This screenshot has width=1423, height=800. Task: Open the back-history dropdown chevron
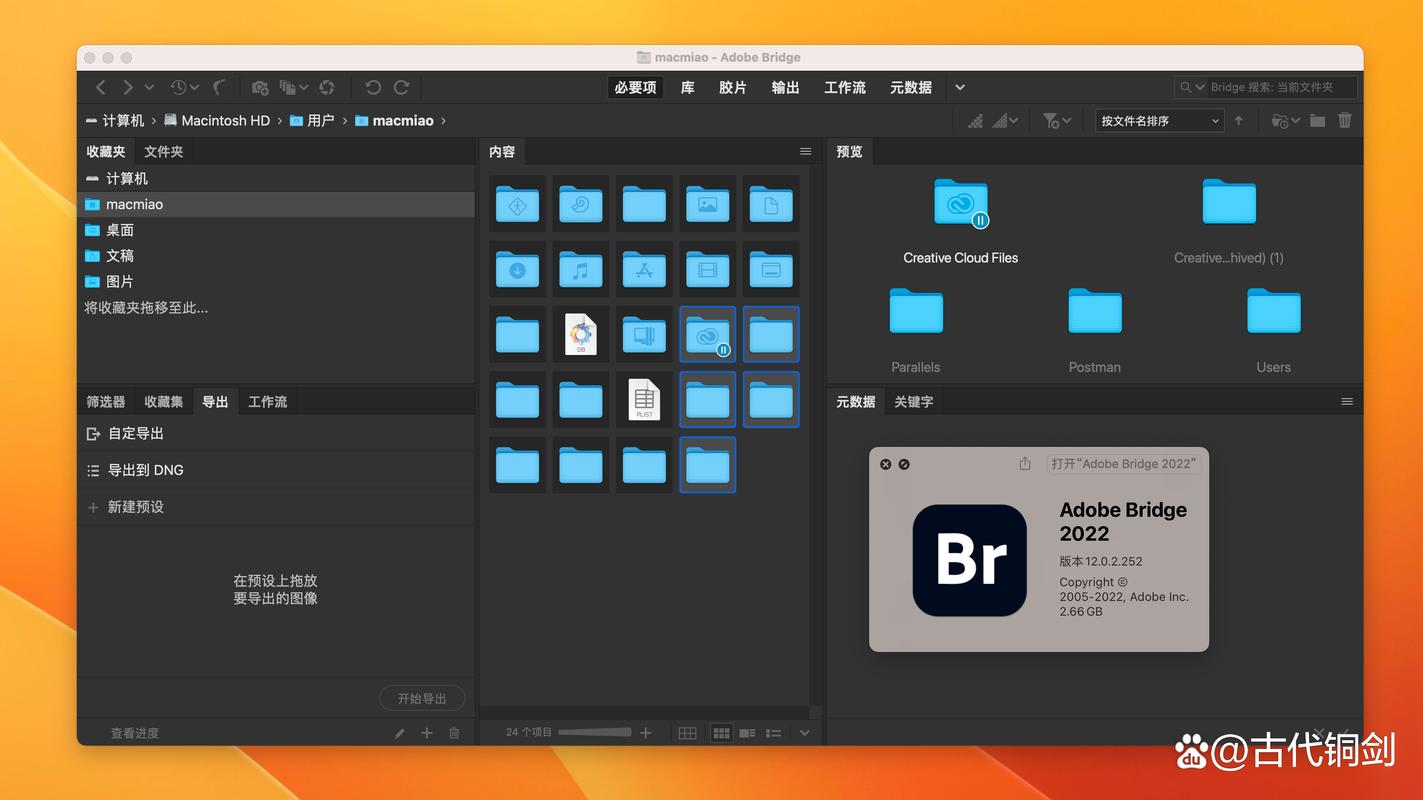coord(148,87)
